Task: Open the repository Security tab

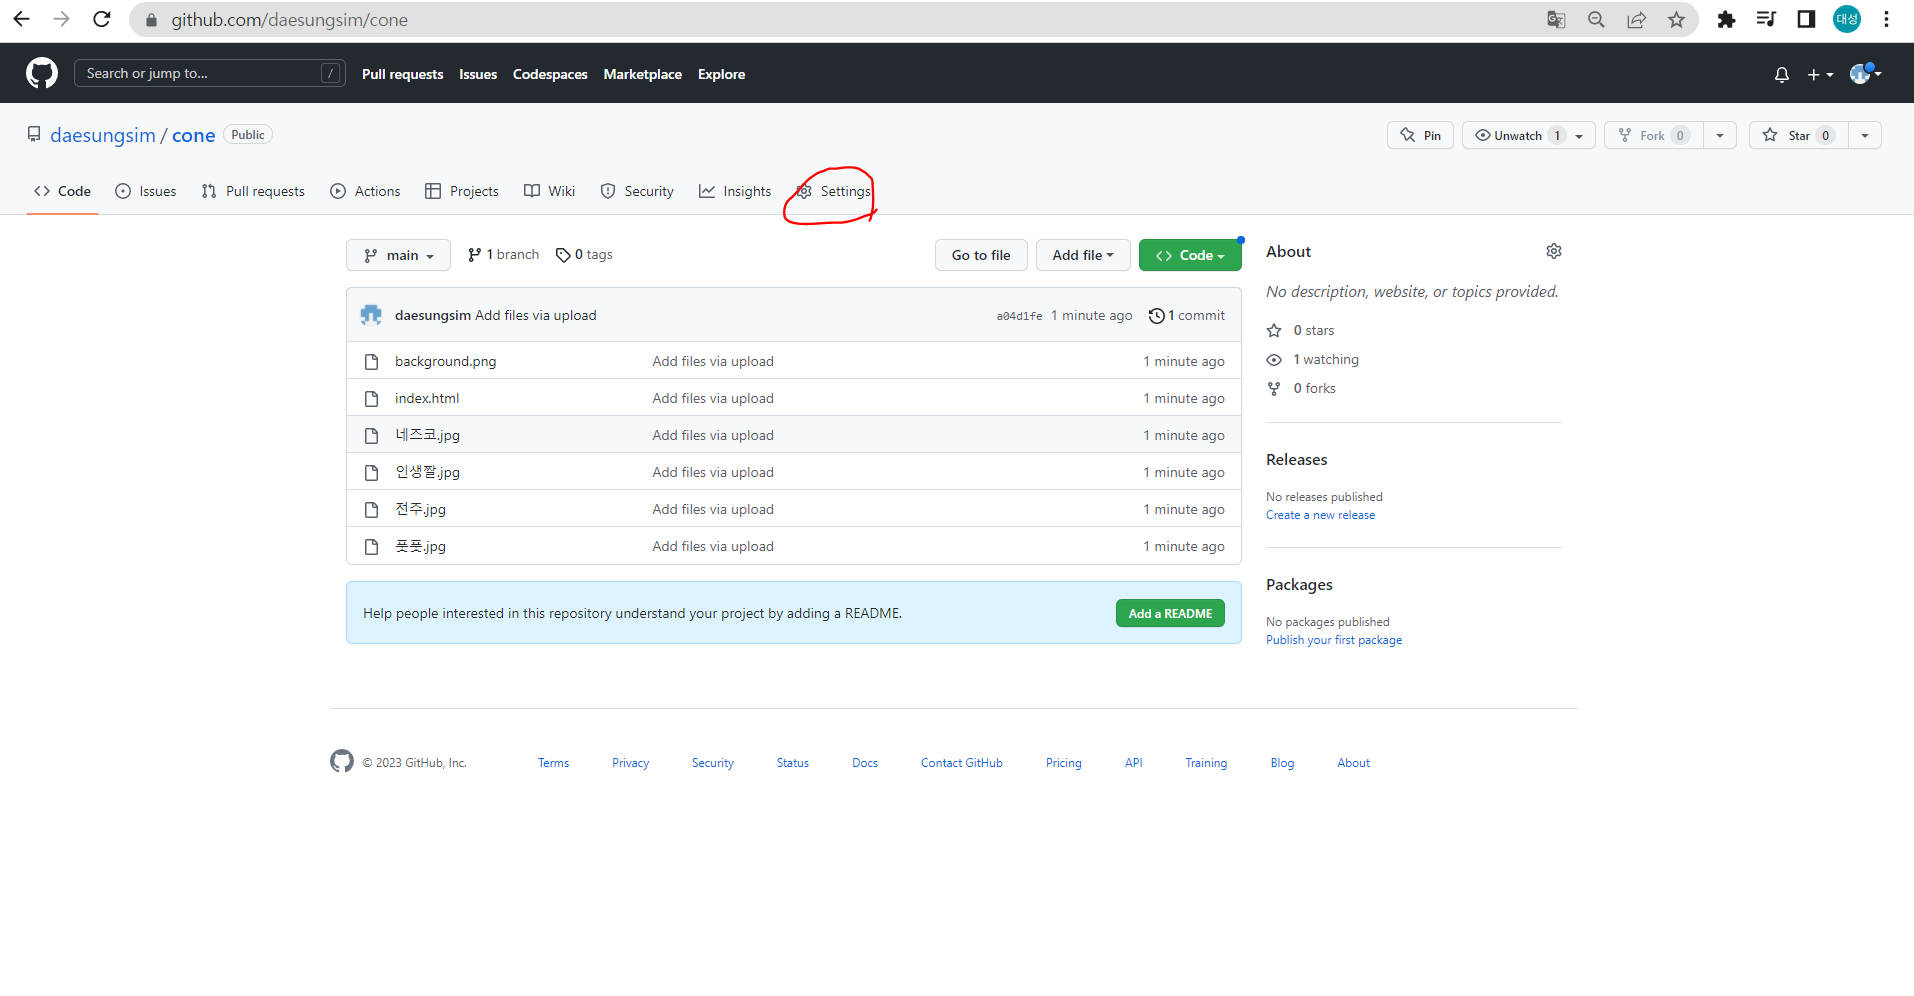Action: click(637, 191)
